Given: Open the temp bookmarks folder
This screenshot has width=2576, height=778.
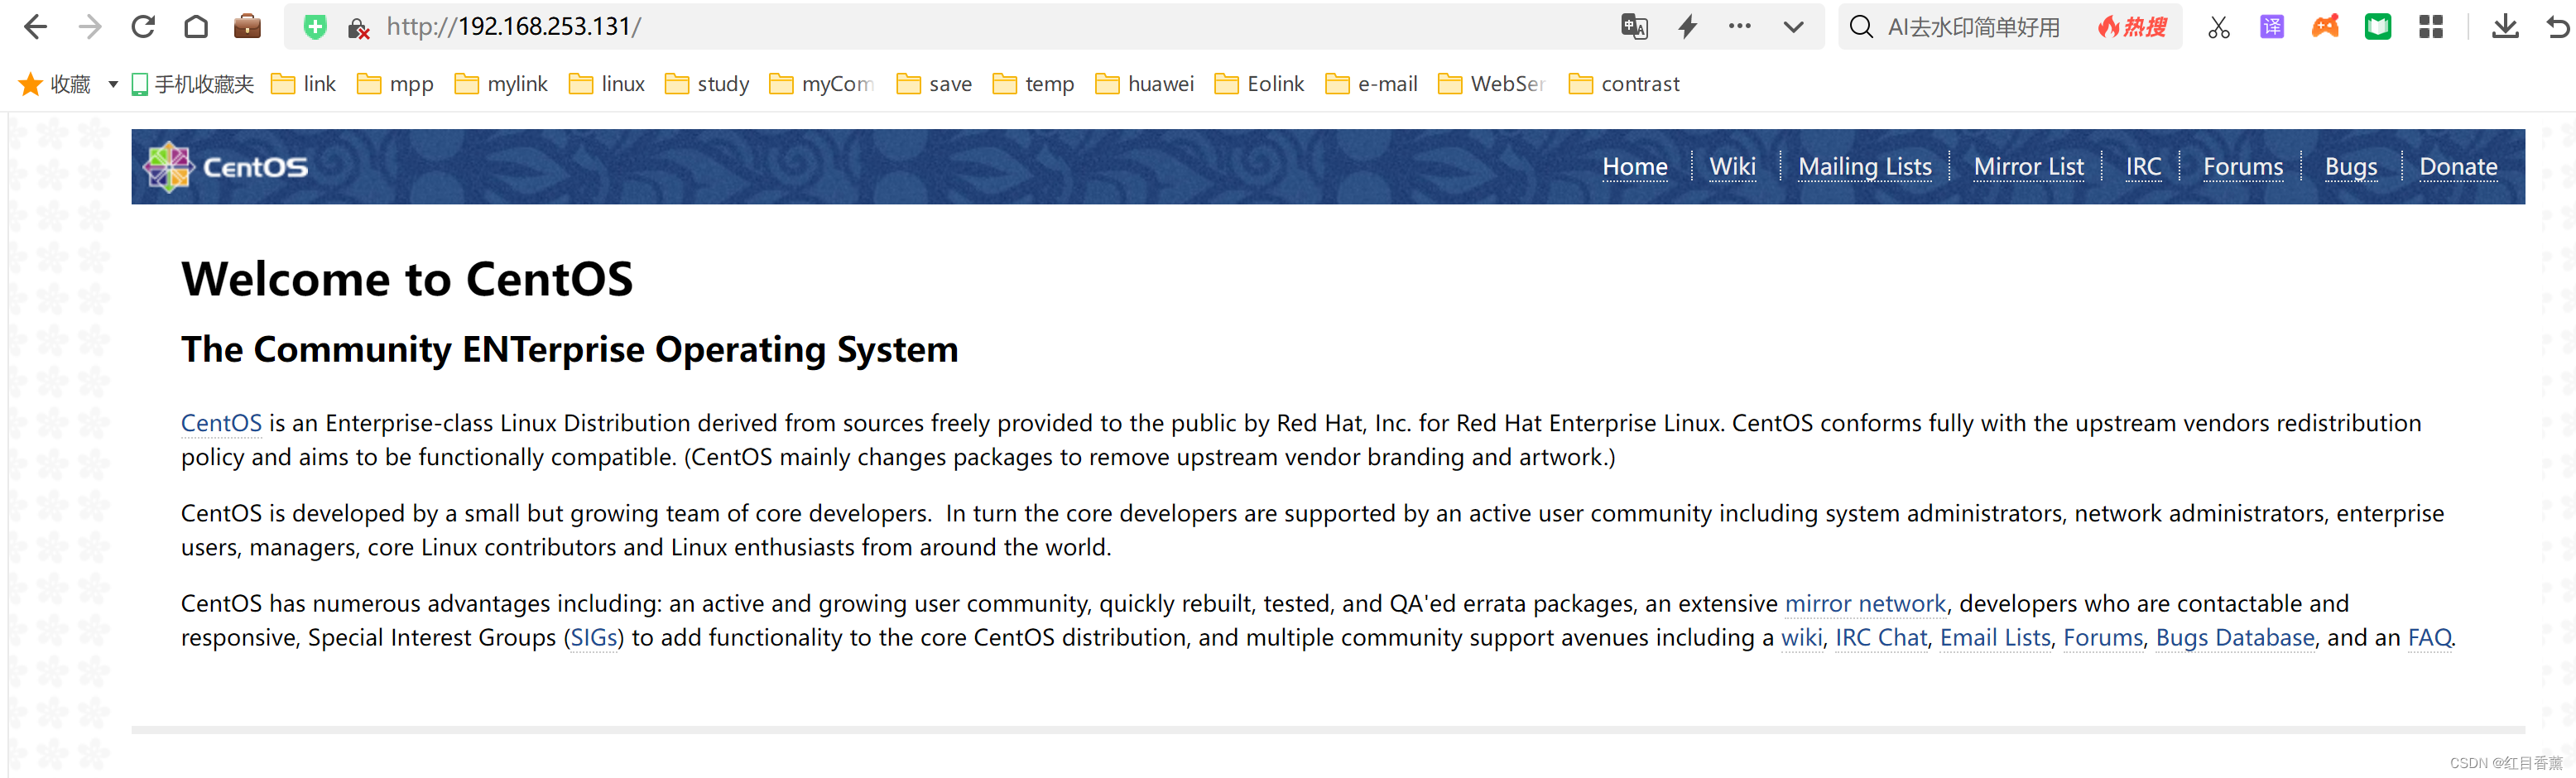Looking at the screenshot, I should 1033,84.
